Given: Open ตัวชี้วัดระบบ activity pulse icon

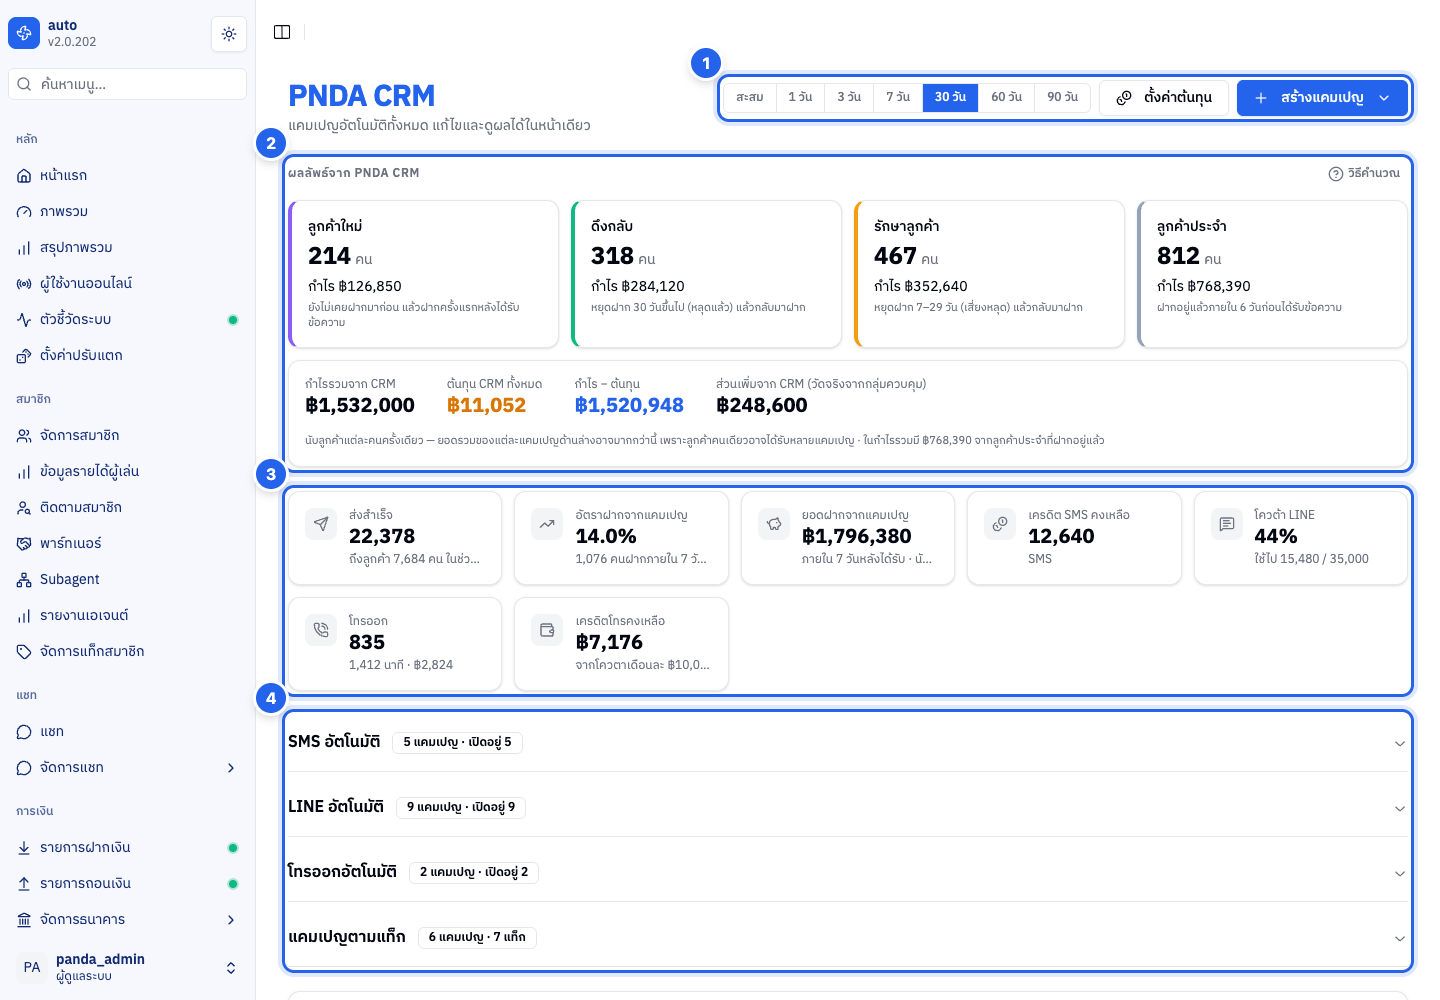Looking at the screenshot, I should tap(24, 320).
